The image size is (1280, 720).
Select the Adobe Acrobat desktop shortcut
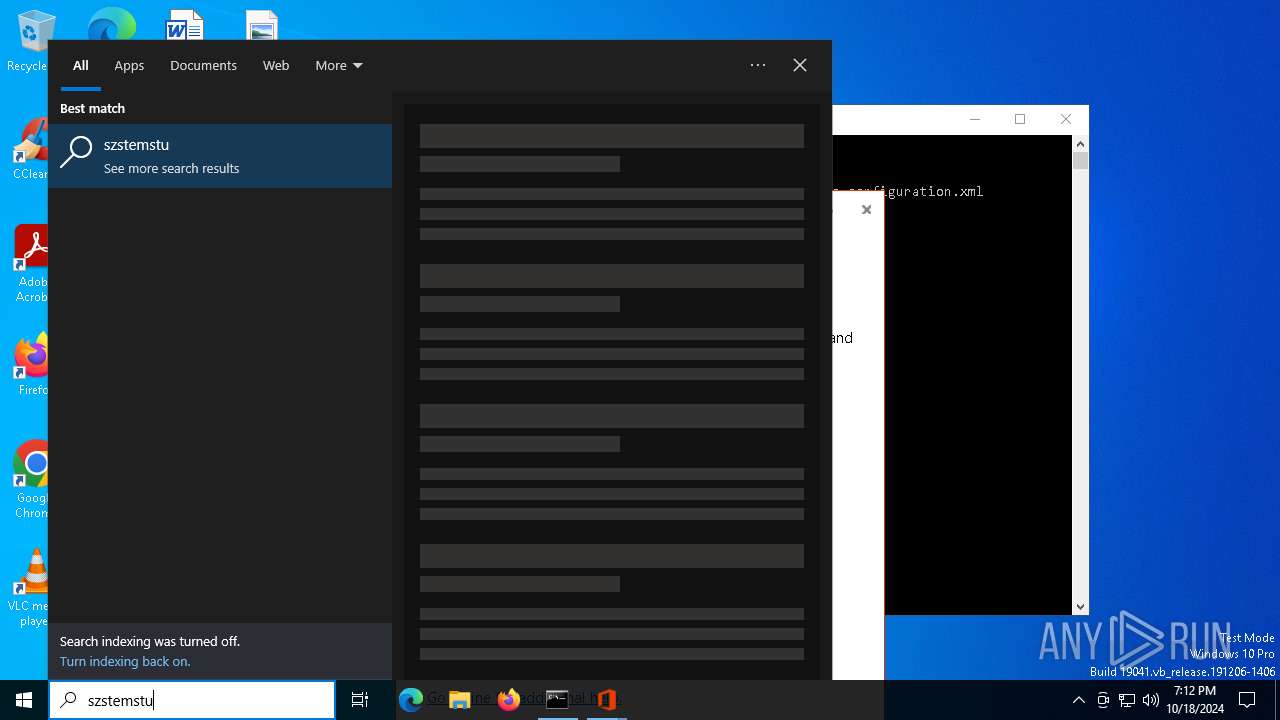[x=31, y=264]
